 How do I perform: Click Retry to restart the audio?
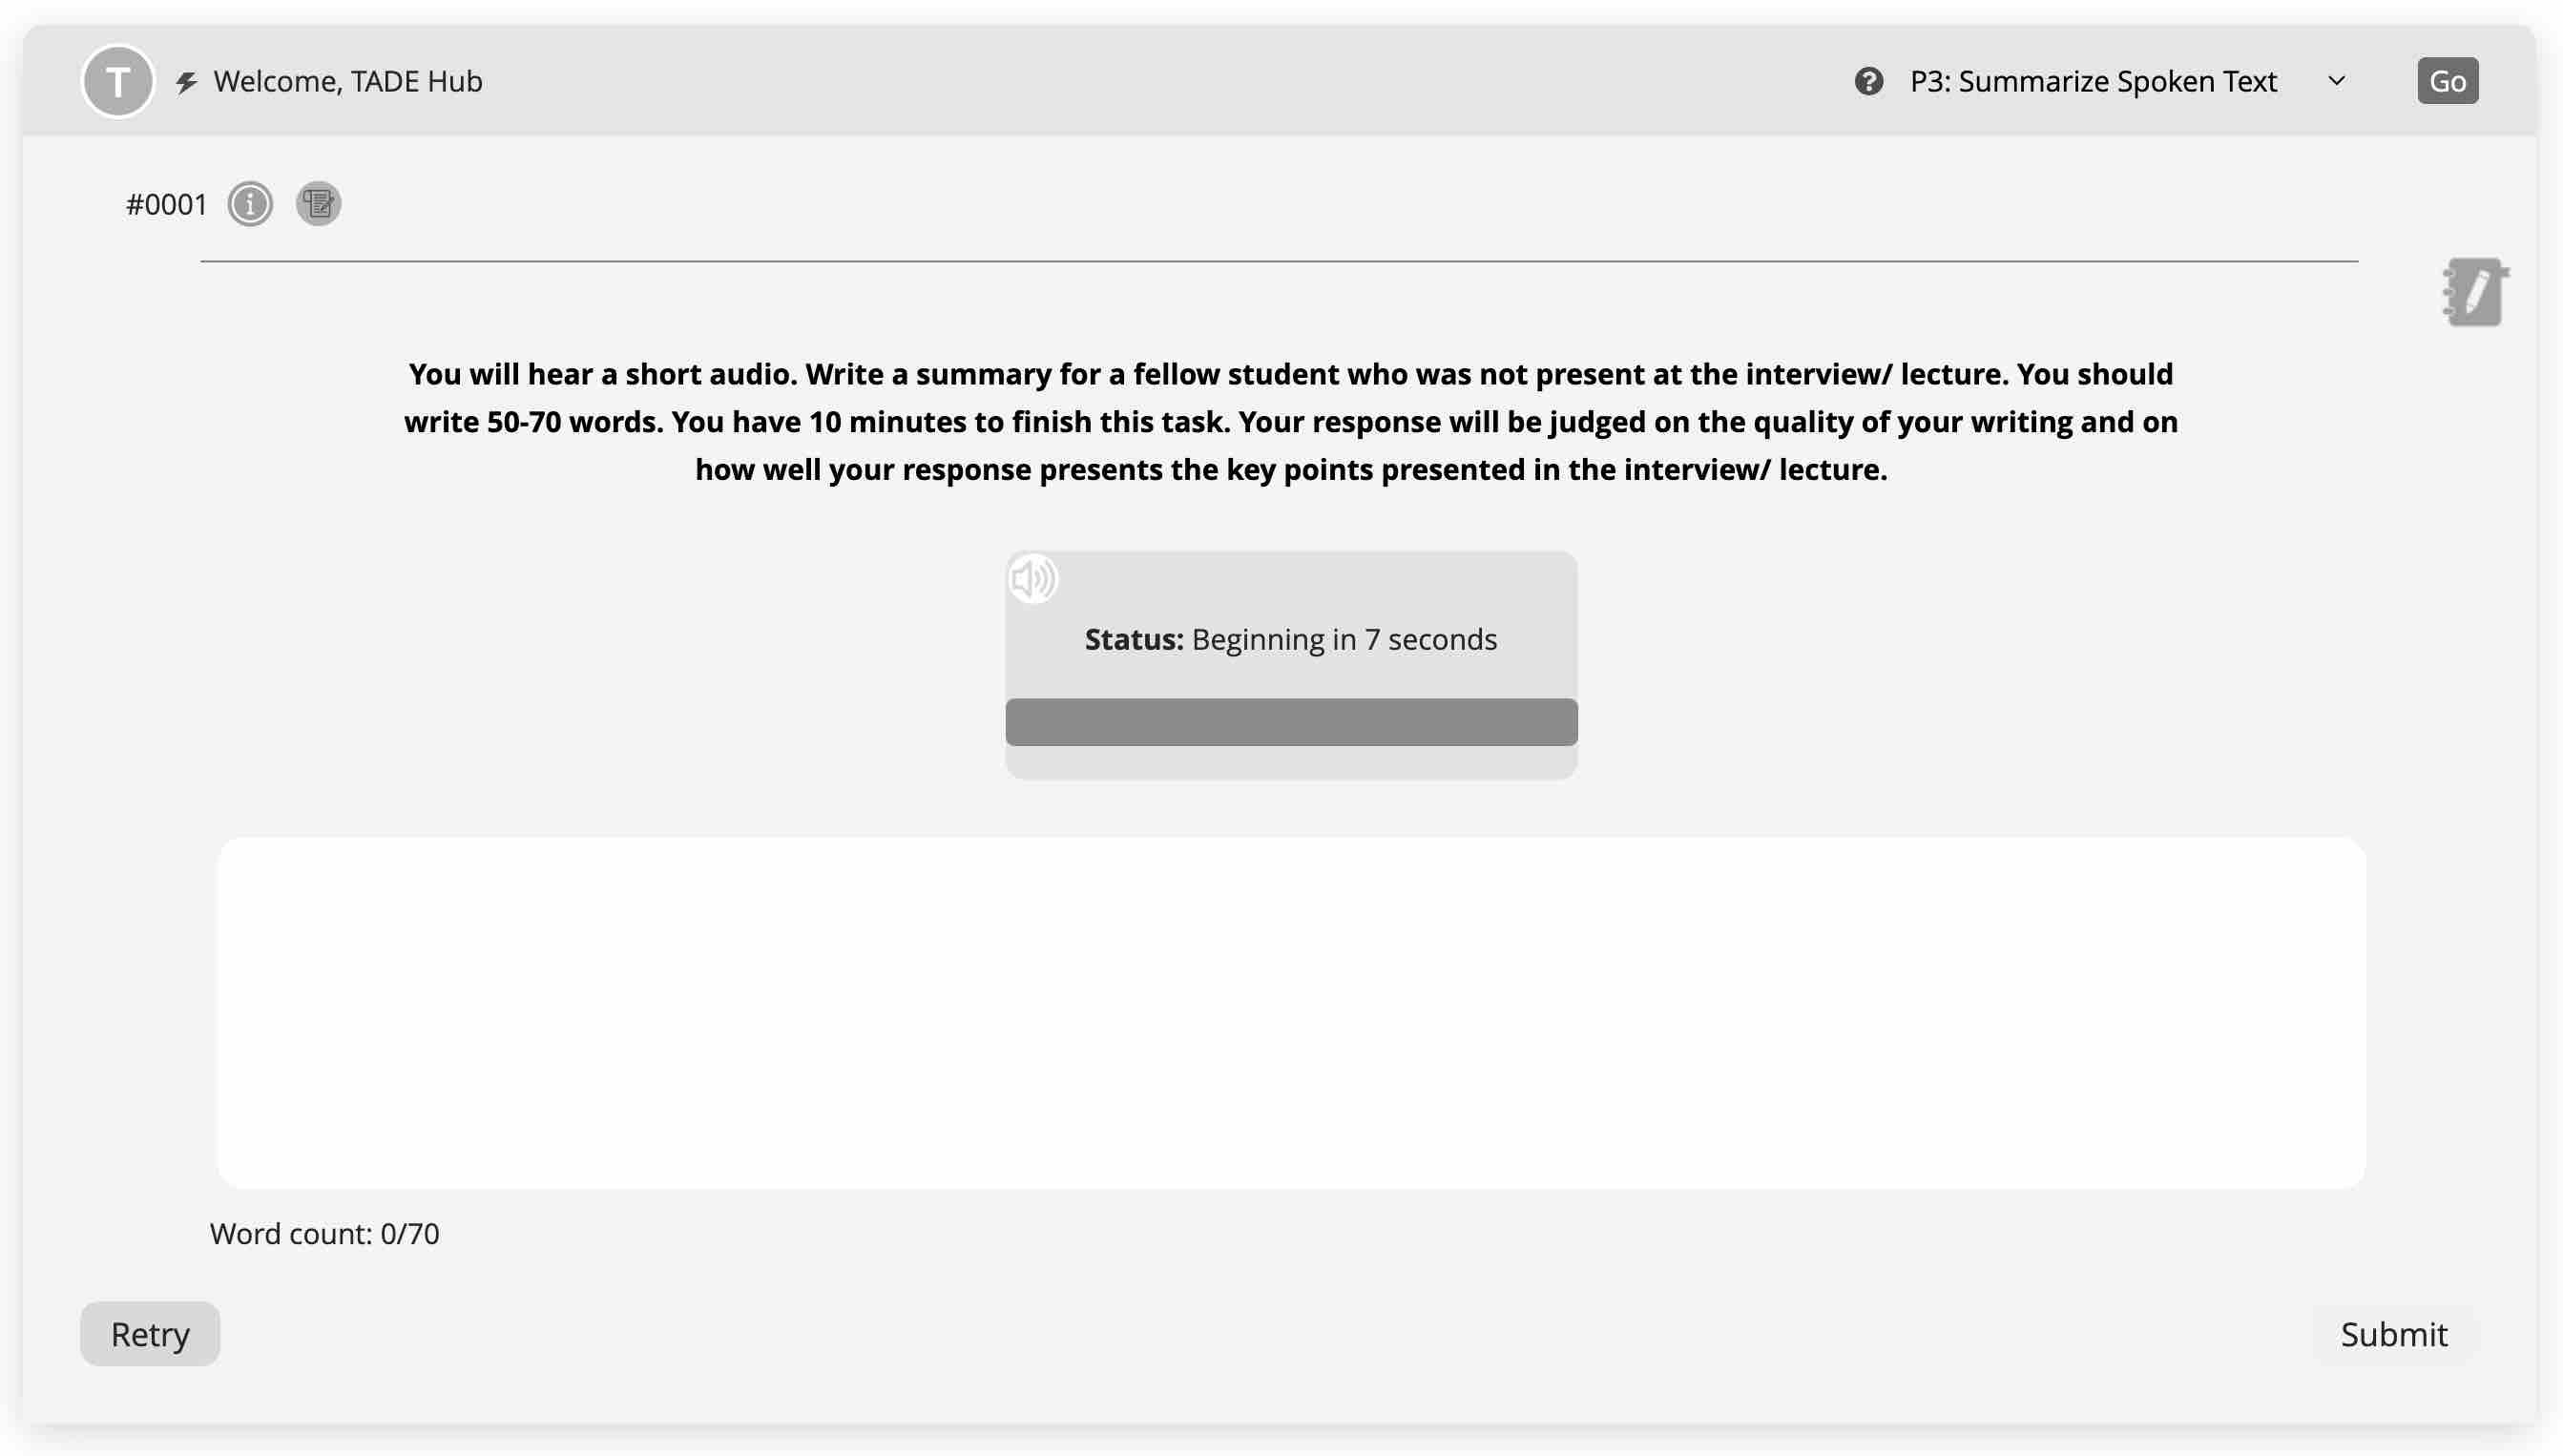point(150,1333)
